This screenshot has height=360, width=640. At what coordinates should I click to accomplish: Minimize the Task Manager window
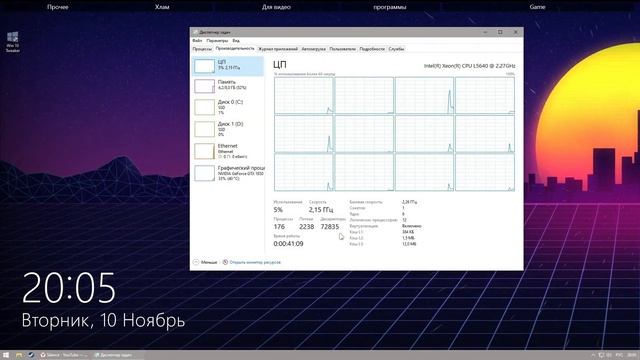[485, 32]
